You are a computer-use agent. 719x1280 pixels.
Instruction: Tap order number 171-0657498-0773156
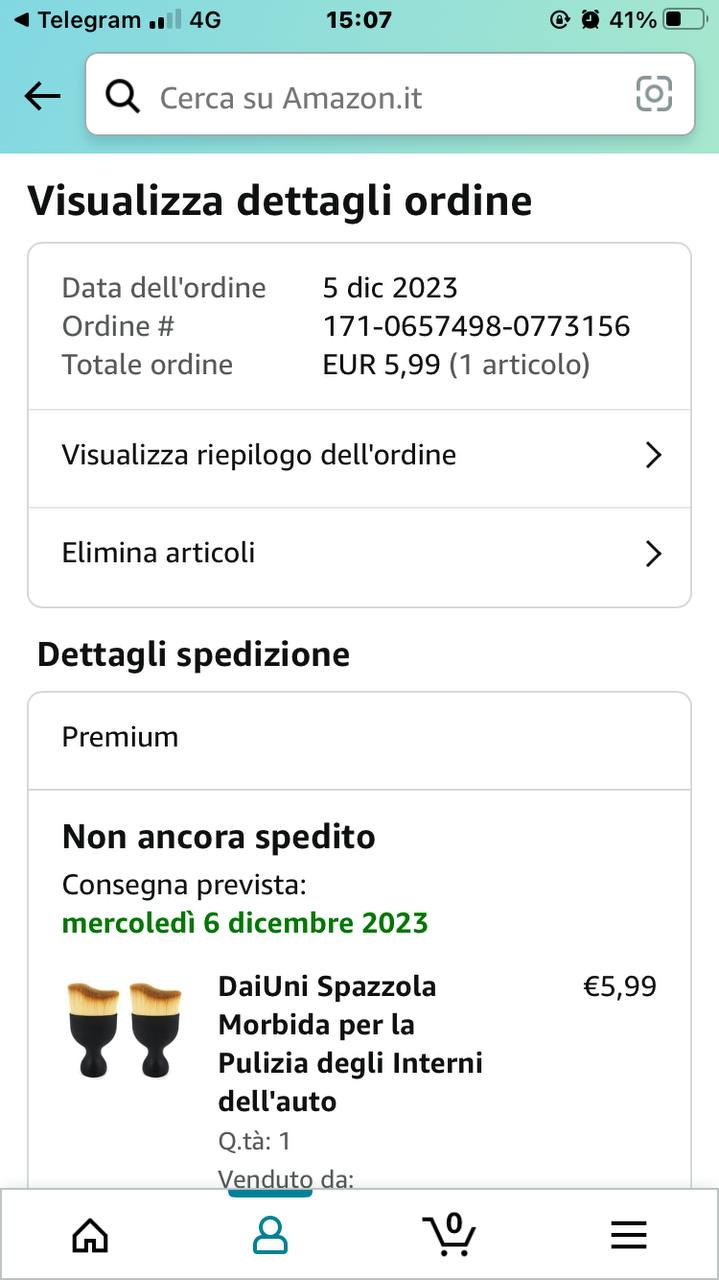(476, 326)
